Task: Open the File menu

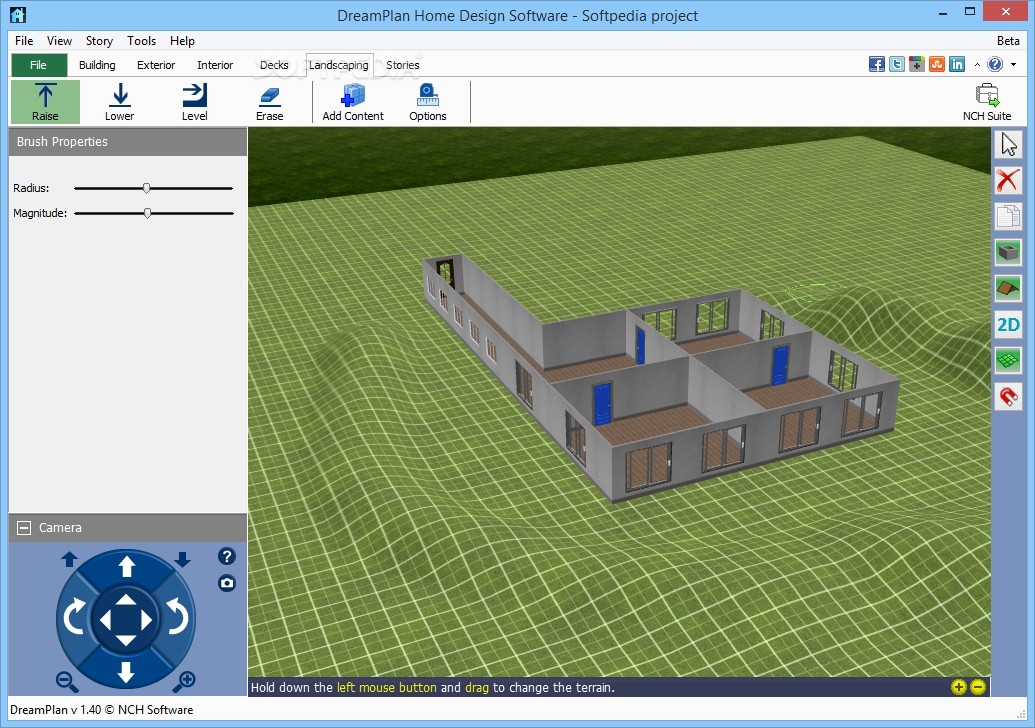Action: [x=24, y=41]
